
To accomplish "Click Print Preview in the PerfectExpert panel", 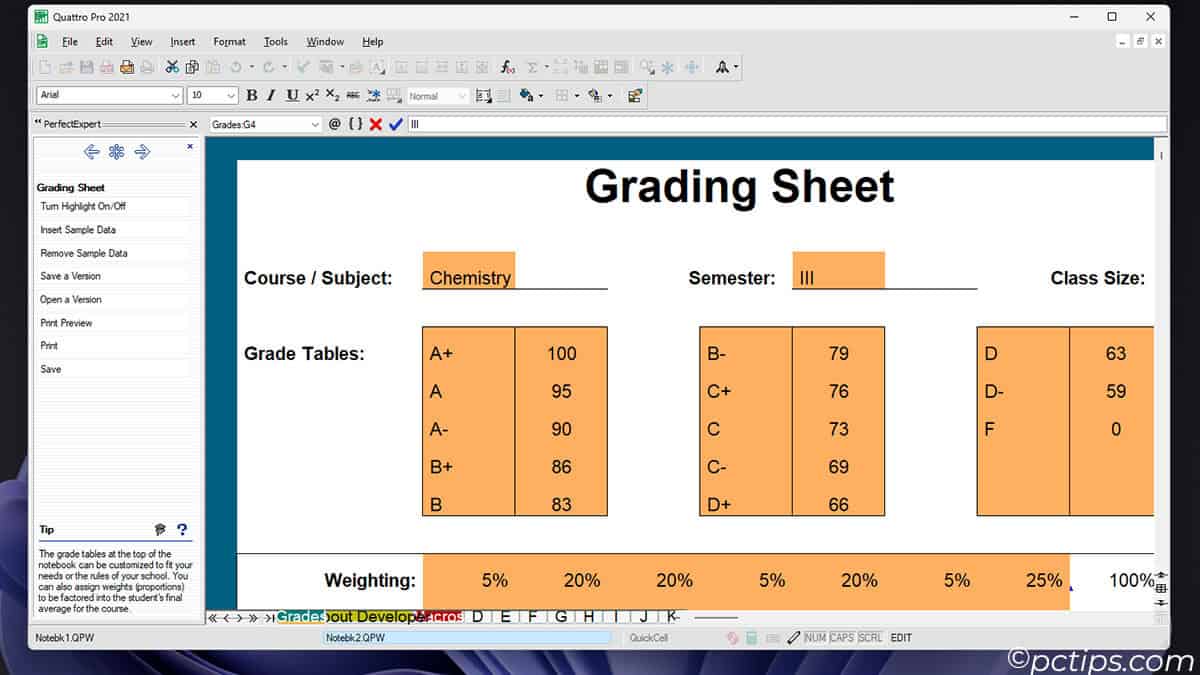I will coord(66,322).
